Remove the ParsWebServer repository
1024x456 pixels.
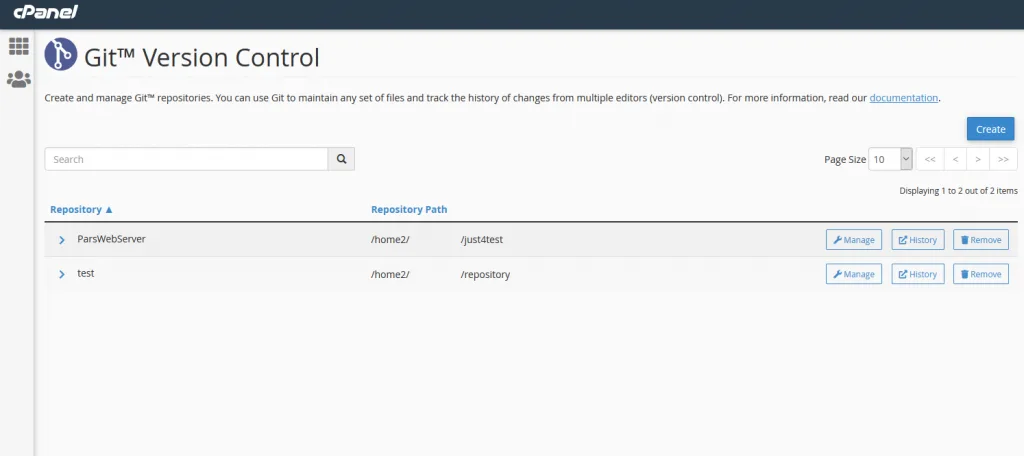[981, 240]
